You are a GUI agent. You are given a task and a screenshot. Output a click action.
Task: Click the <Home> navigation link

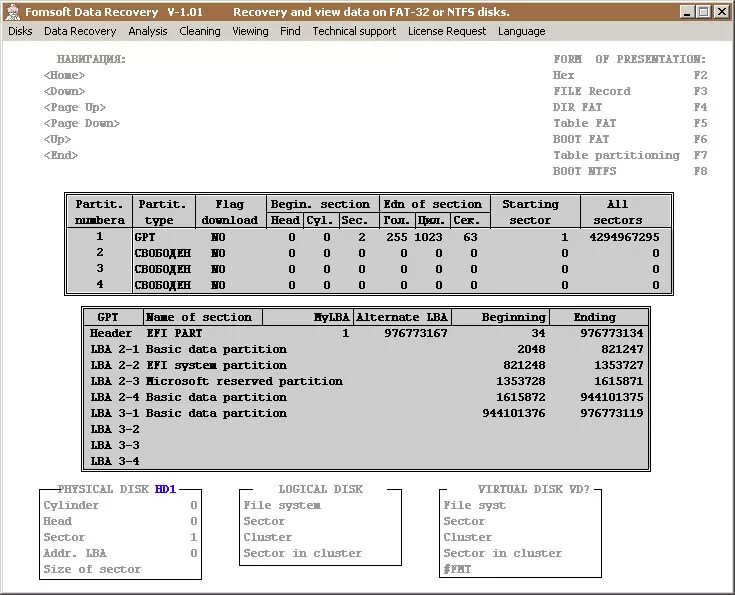pos(64,75)
